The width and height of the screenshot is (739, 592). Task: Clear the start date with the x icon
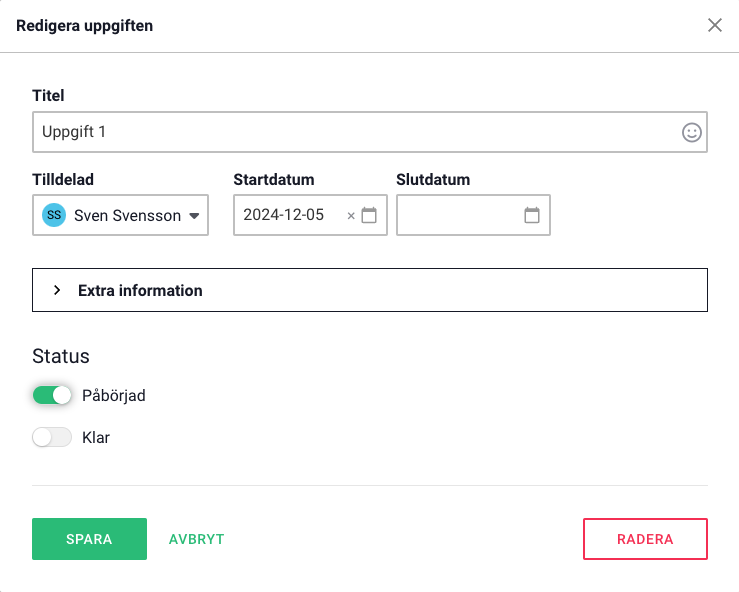[x=351, y=216]
